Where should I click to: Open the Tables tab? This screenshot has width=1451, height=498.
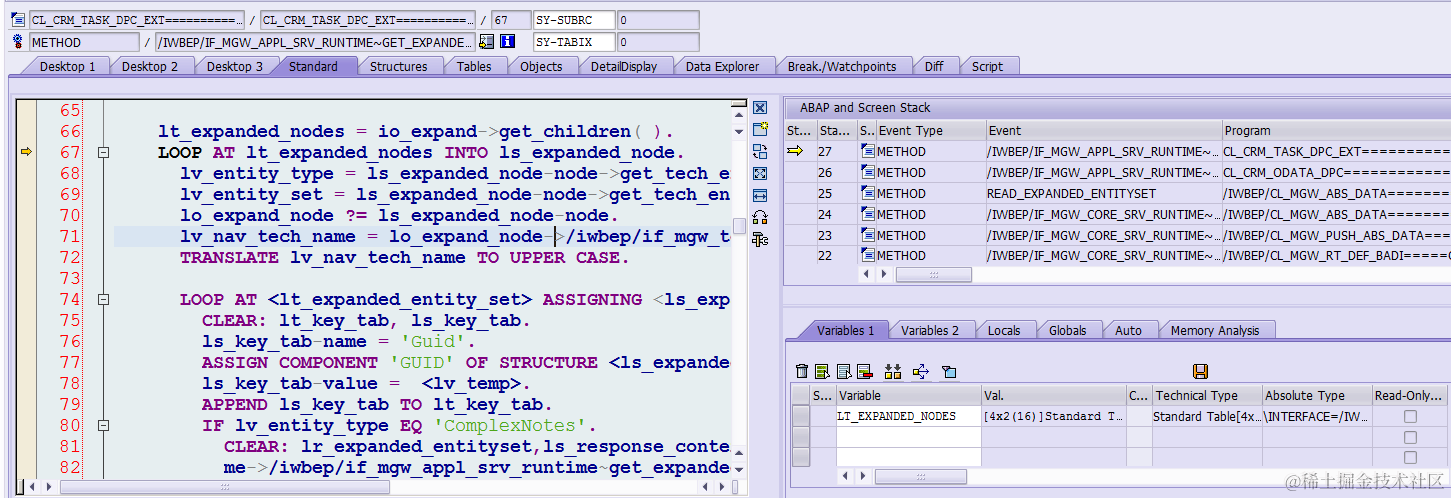pyautogui.click(x=474, y=66)
